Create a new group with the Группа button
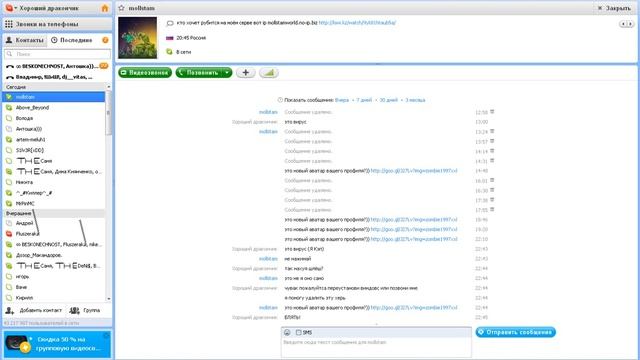 click(85, 311)
